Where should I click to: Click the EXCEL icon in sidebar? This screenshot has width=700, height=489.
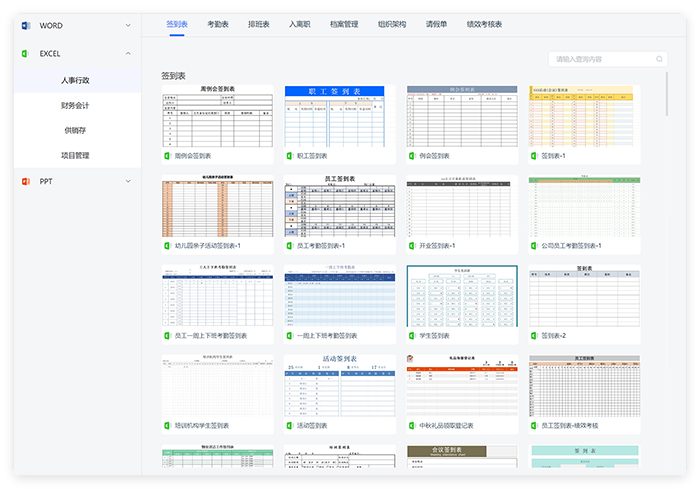click(25, 53)
